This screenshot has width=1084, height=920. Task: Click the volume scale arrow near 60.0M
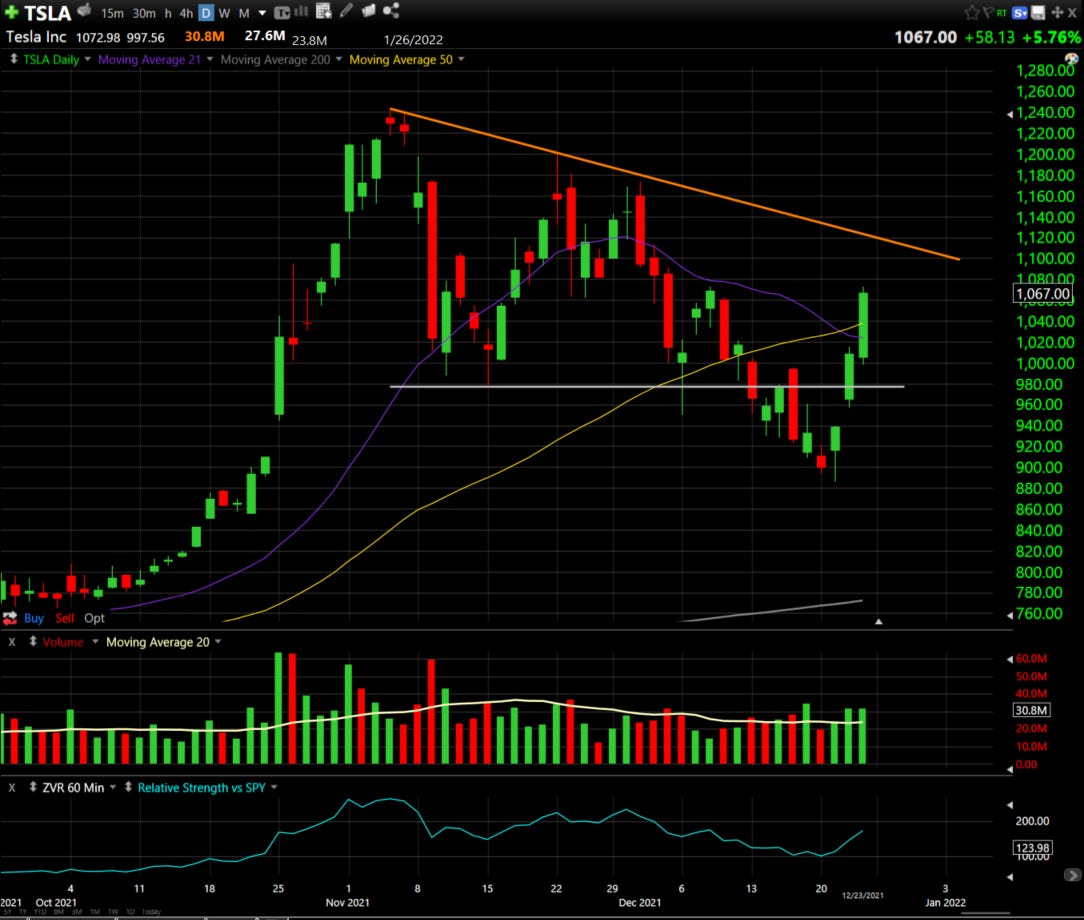(x=1010, y=659)
